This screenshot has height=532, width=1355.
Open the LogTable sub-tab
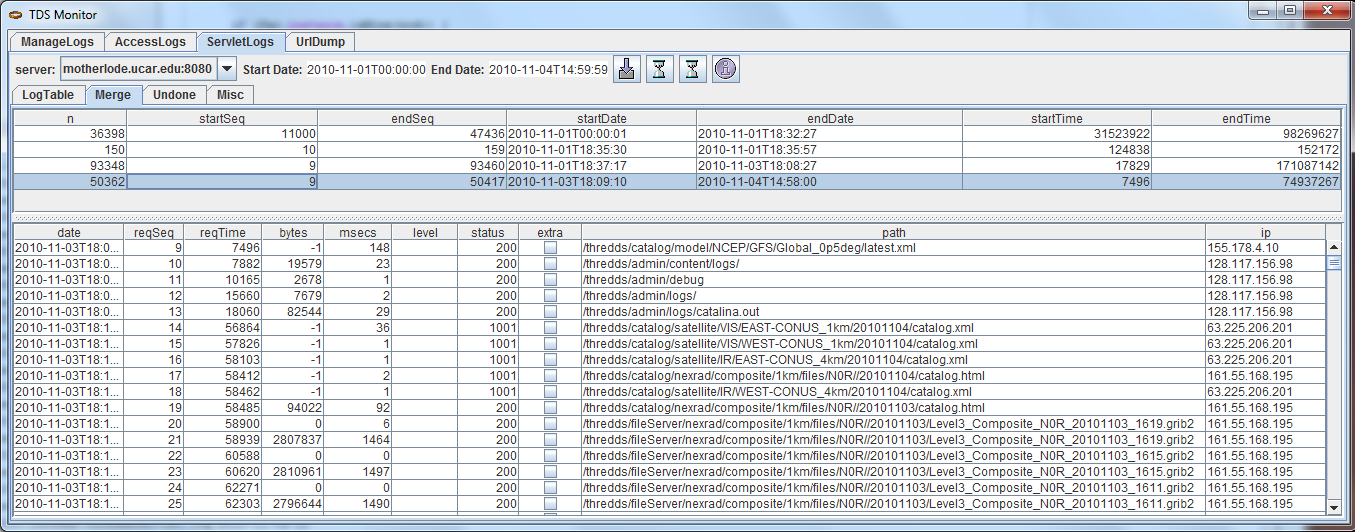point(48,95)
